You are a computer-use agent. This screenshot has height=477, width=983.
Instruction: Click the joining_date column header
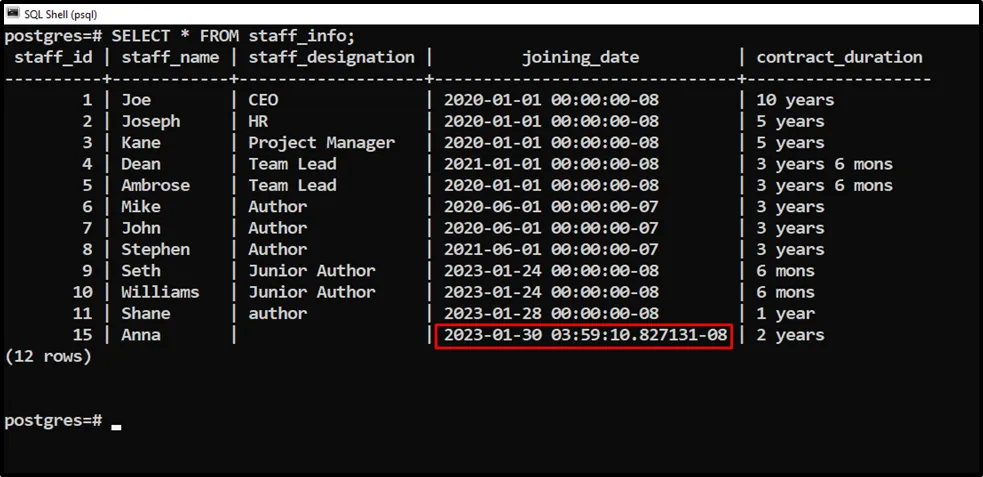click(x=580, y=57)
